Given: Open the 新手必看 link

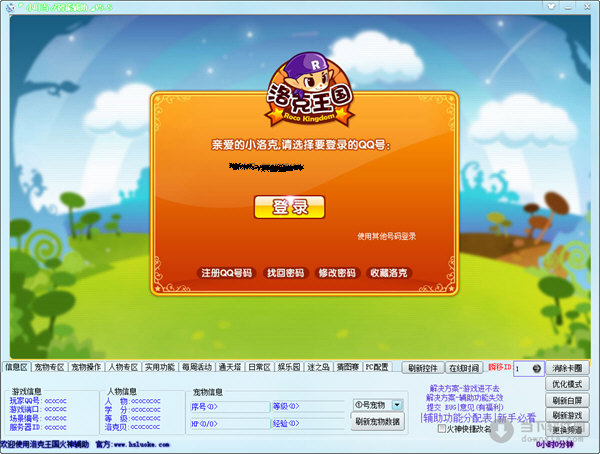Looking at the screenshot, I should [516, 418].
